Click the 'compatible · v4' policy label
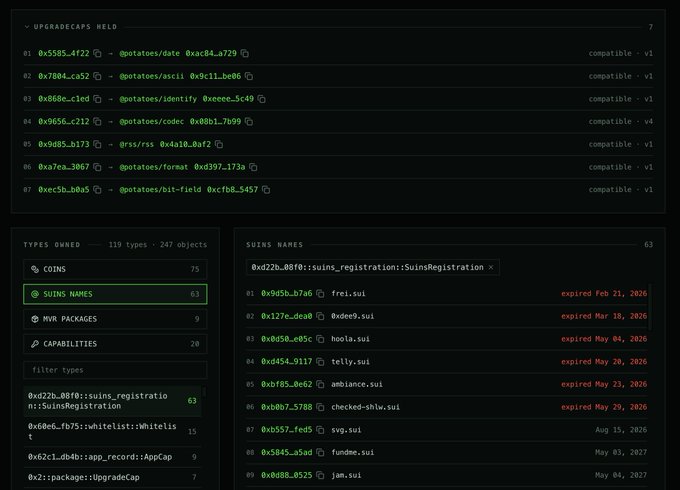The image size is (680, 490). point(621,122)
